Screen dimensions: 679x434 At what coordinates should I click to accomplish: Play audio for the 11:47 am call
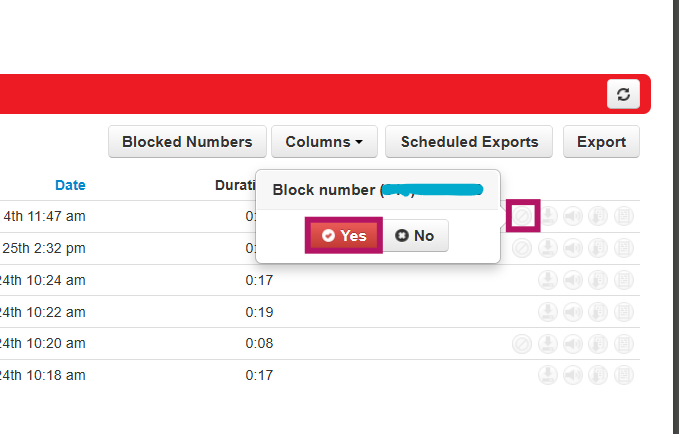(573, 216)
